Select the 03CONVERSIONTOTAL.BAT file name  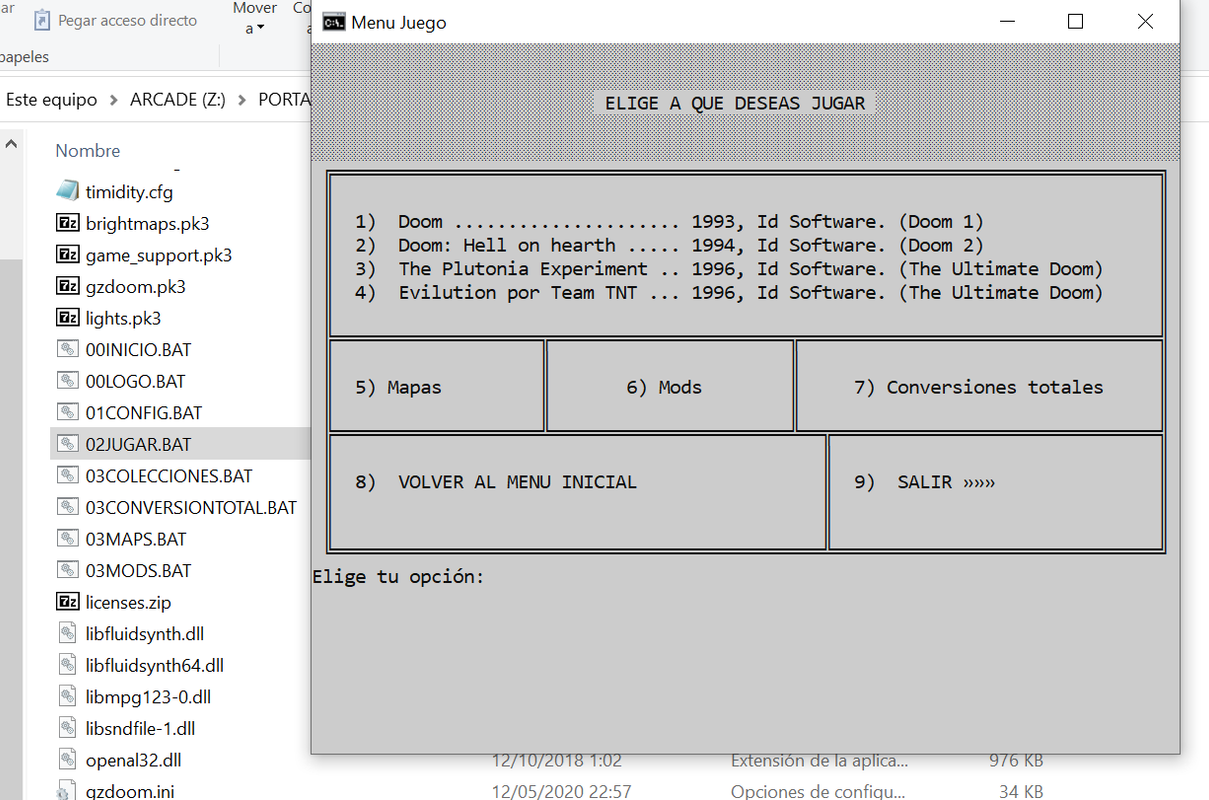[x=191, y=507]
